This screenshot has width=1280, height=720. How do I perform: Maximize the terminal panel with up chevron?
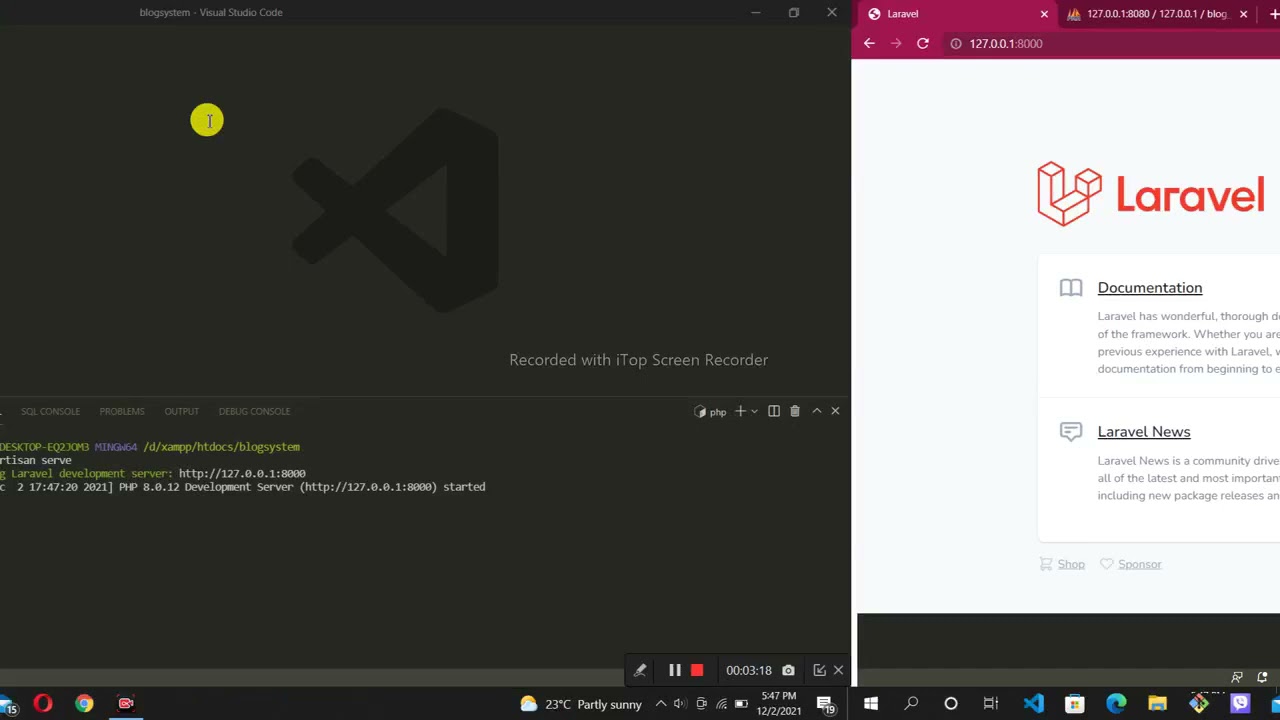pyautogui.click(x=816, y=411)
